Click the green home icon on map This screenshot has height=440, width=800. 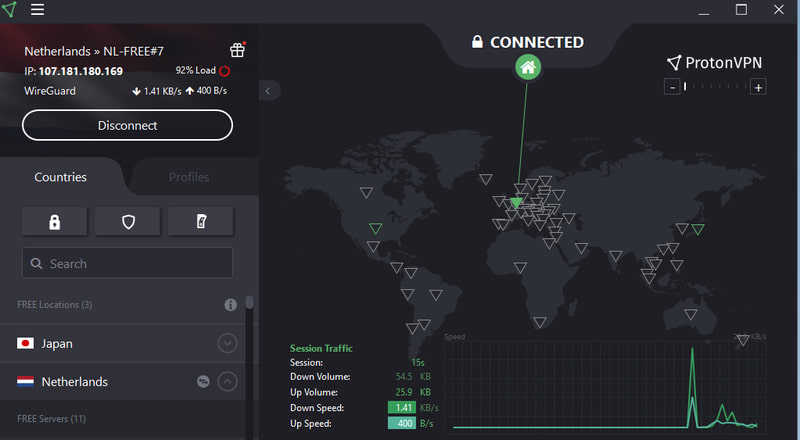[528, 67]
